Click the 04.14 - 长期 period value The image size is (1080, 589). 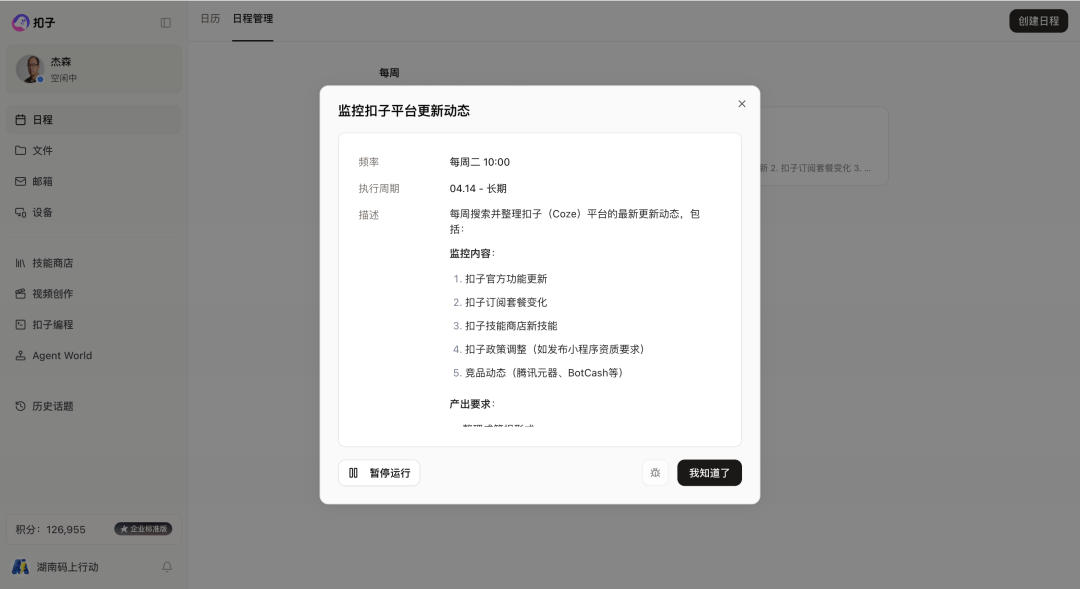tap(478, 188)
